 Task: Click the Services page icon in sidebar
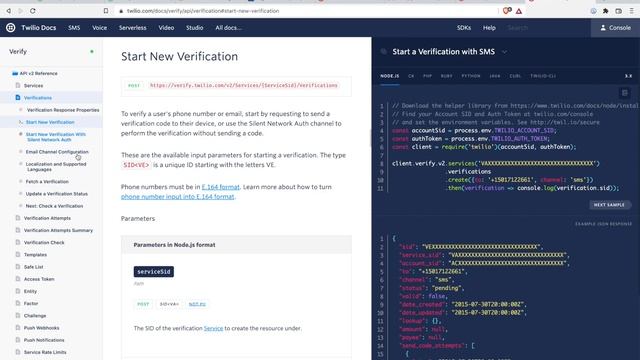pos(18,85)
